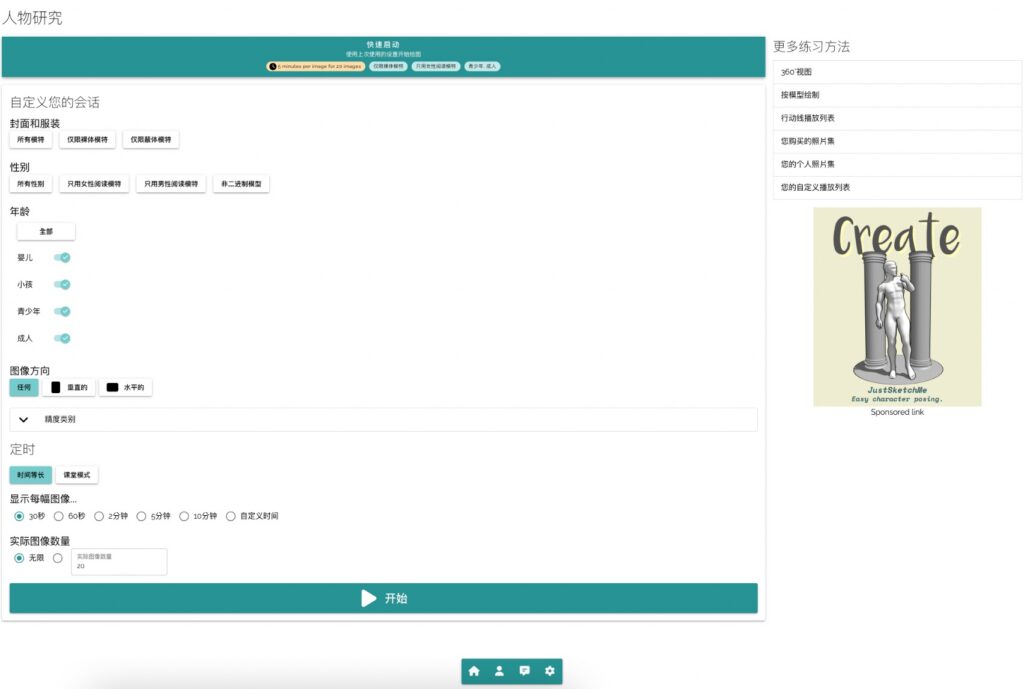Select the 60秒 radio button
The image size is (1024, 689).
[x=59, y=516]
